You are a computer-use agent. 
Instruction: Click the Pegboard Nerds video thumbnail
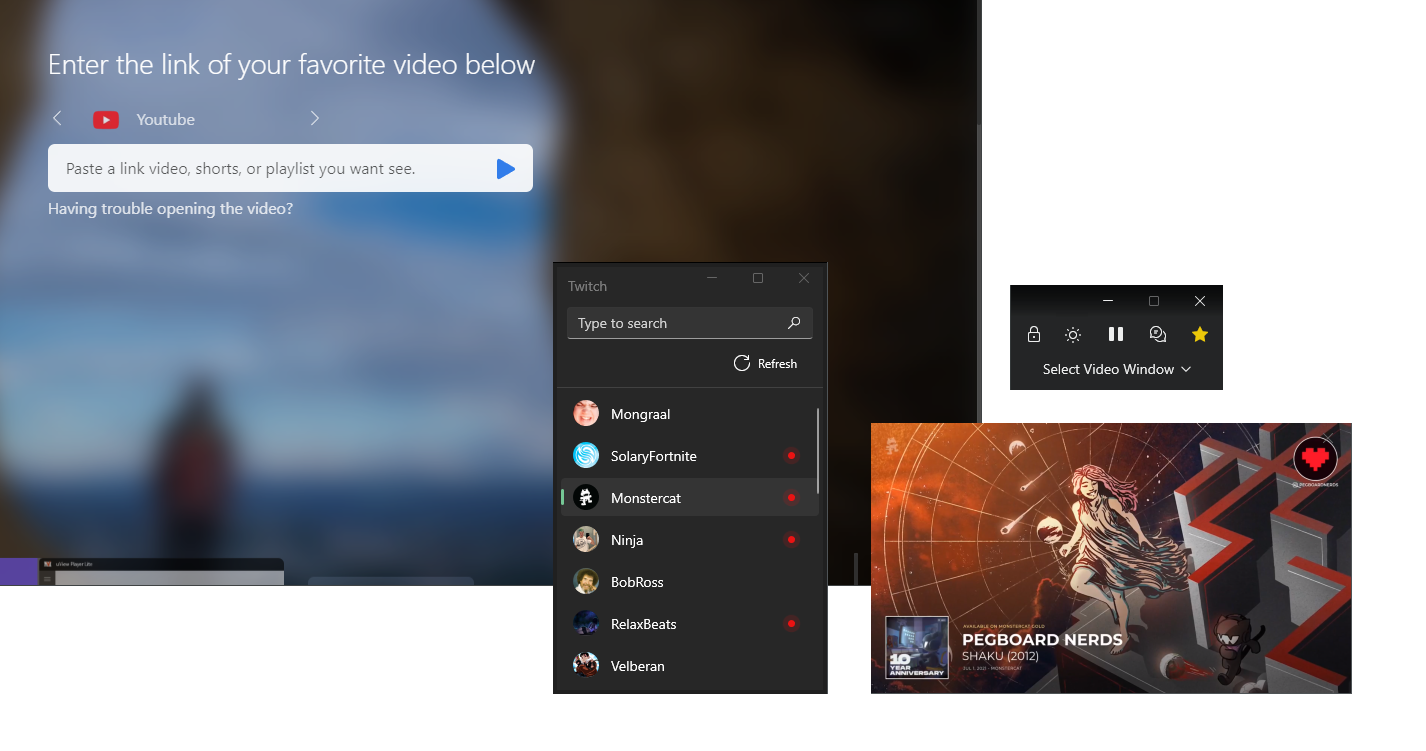1111,558
